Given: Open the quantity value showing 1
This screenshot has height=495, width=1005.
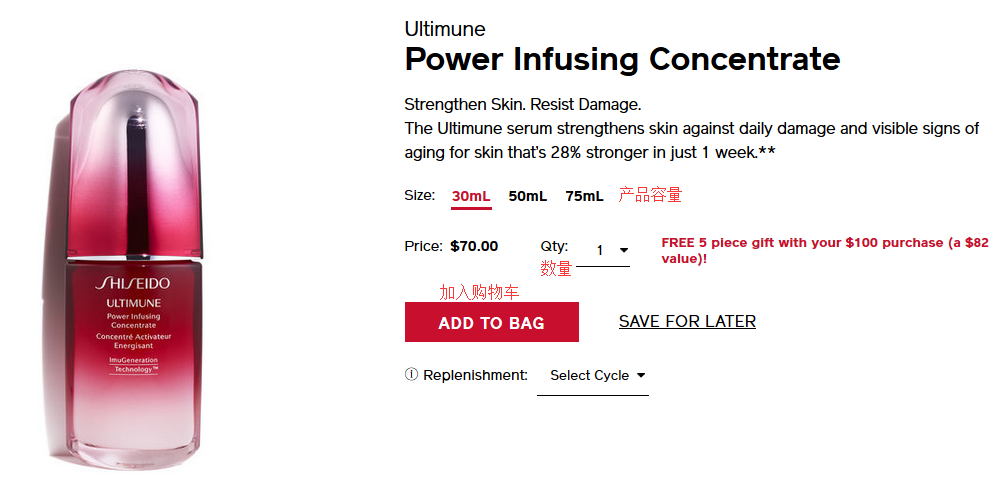Looking at the screenshot, I should (x=601, y=251).
